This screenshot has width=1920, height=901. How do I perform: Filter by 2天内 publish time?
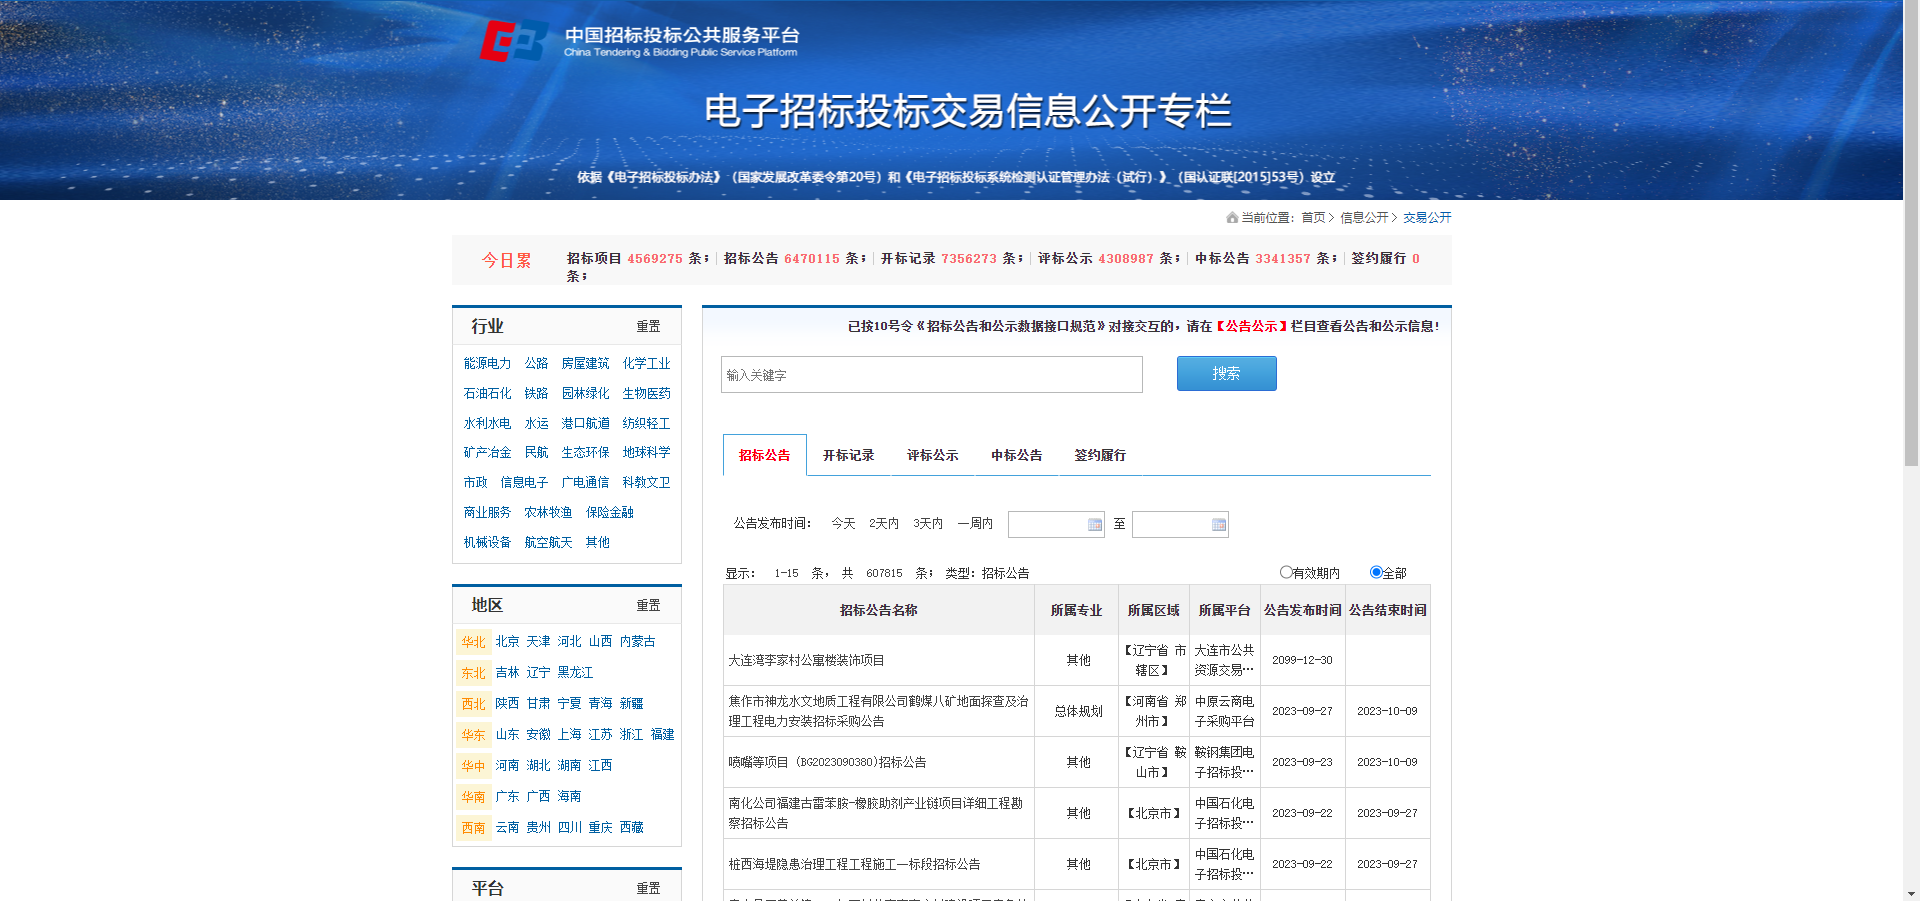click(x=884, y=523)
